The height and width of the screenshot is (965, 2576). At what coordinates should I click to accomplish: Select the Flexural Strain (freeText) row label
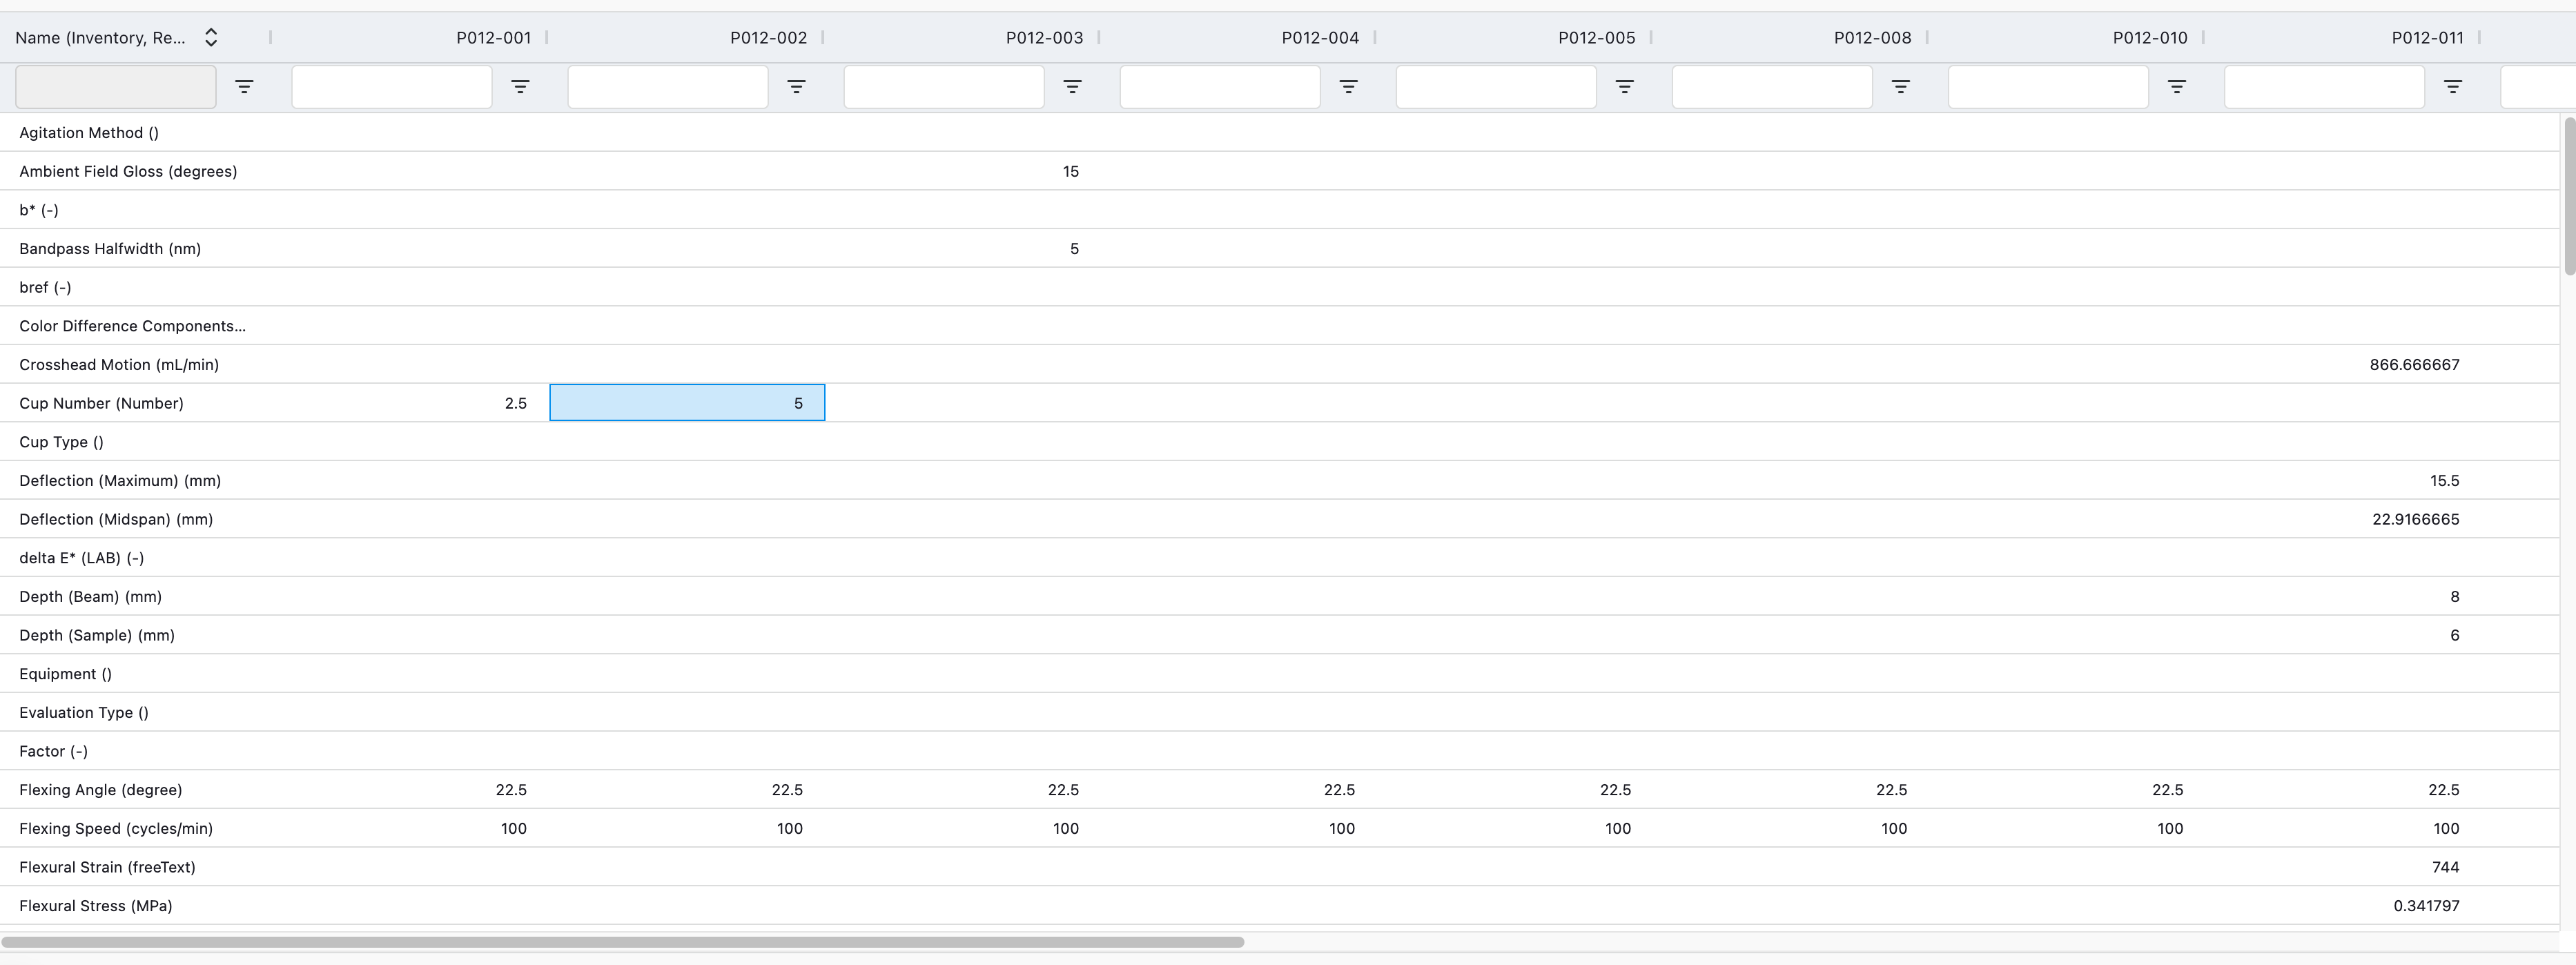point(107,867)
